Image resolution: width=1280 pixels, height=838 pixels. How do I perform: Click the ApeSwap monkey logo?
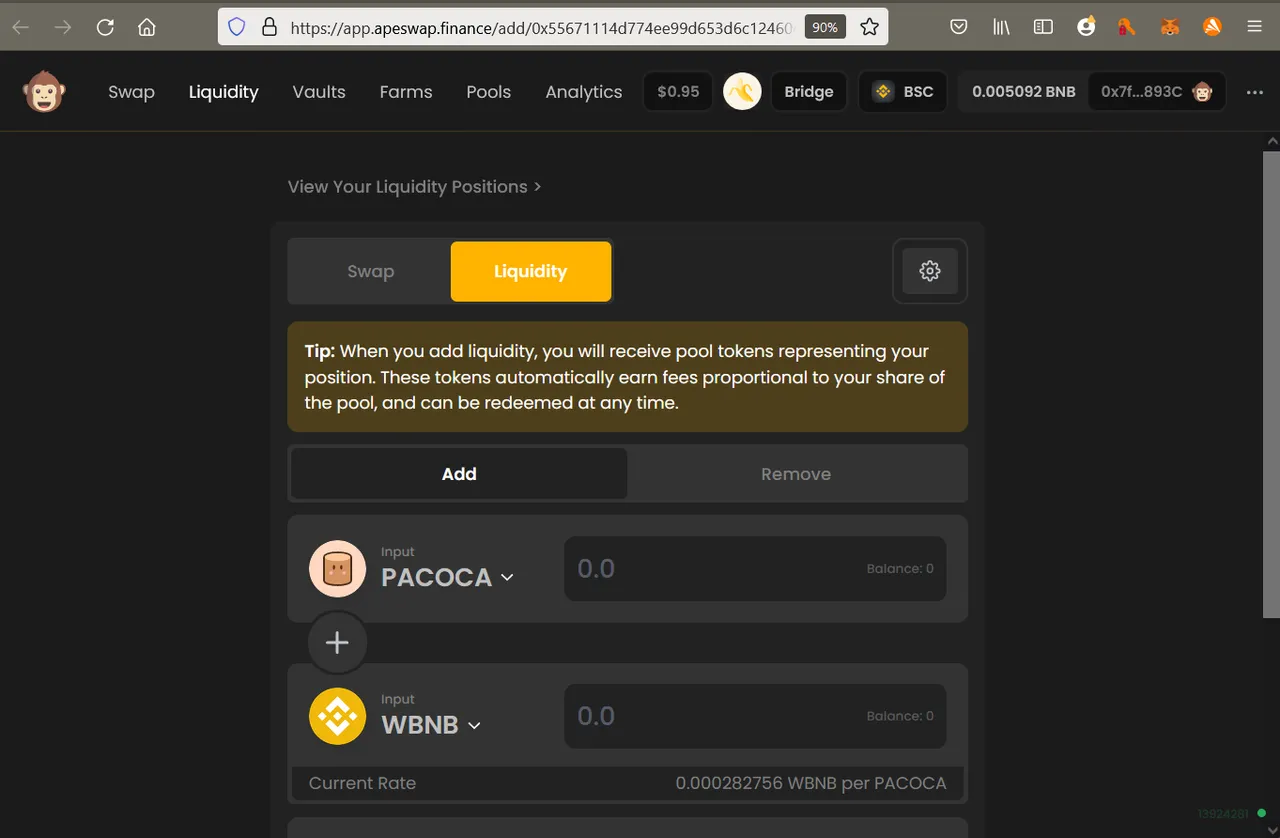(44, 92)
